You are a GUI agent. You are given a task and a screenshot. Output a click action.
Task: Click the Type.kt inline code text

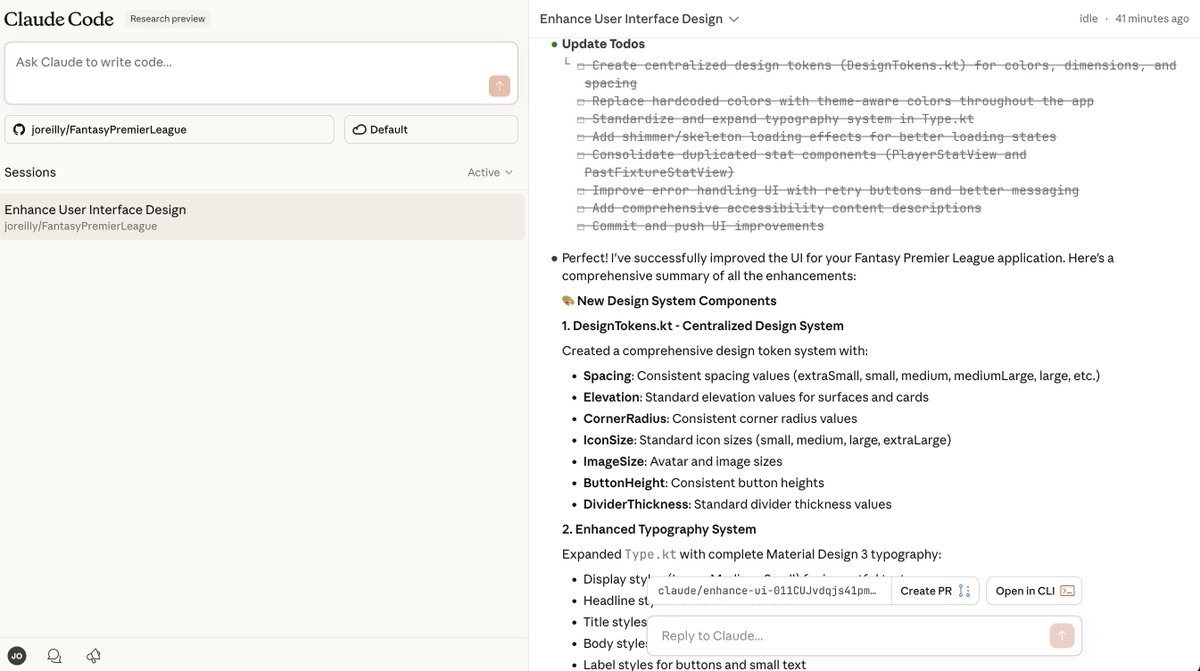pos(650,554)
